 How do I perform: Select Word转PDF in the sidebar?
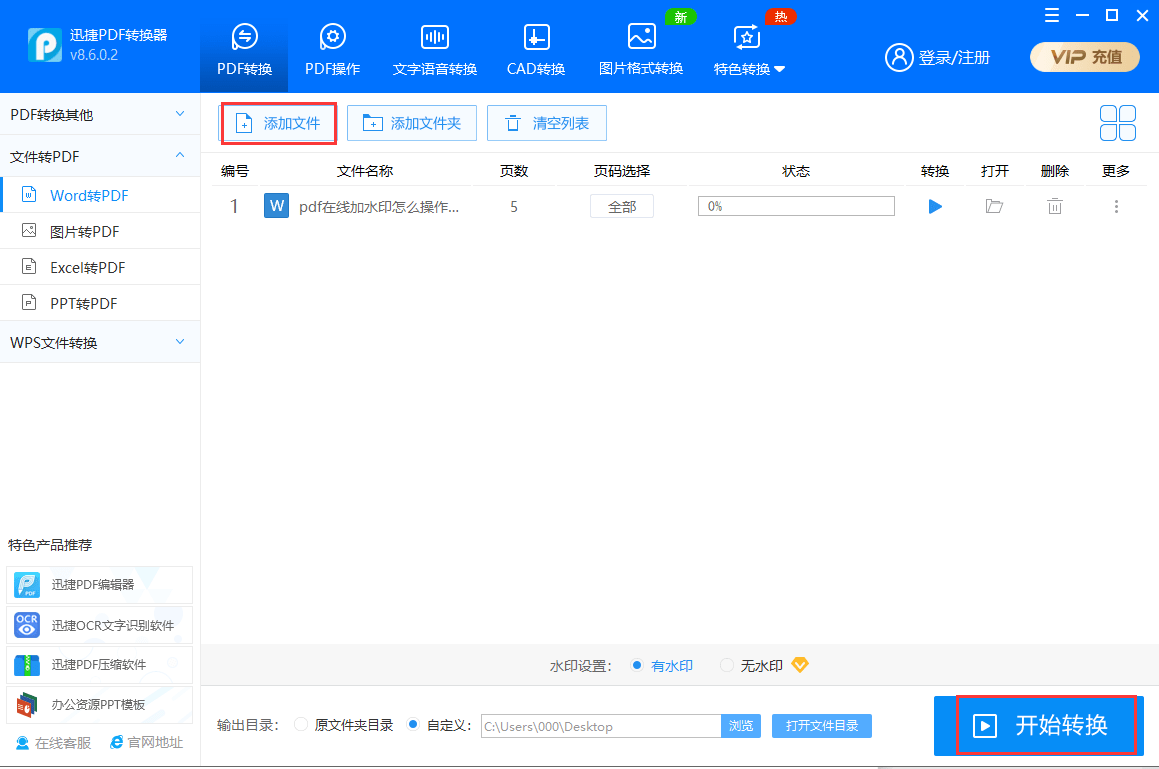(x=100, y=195)
